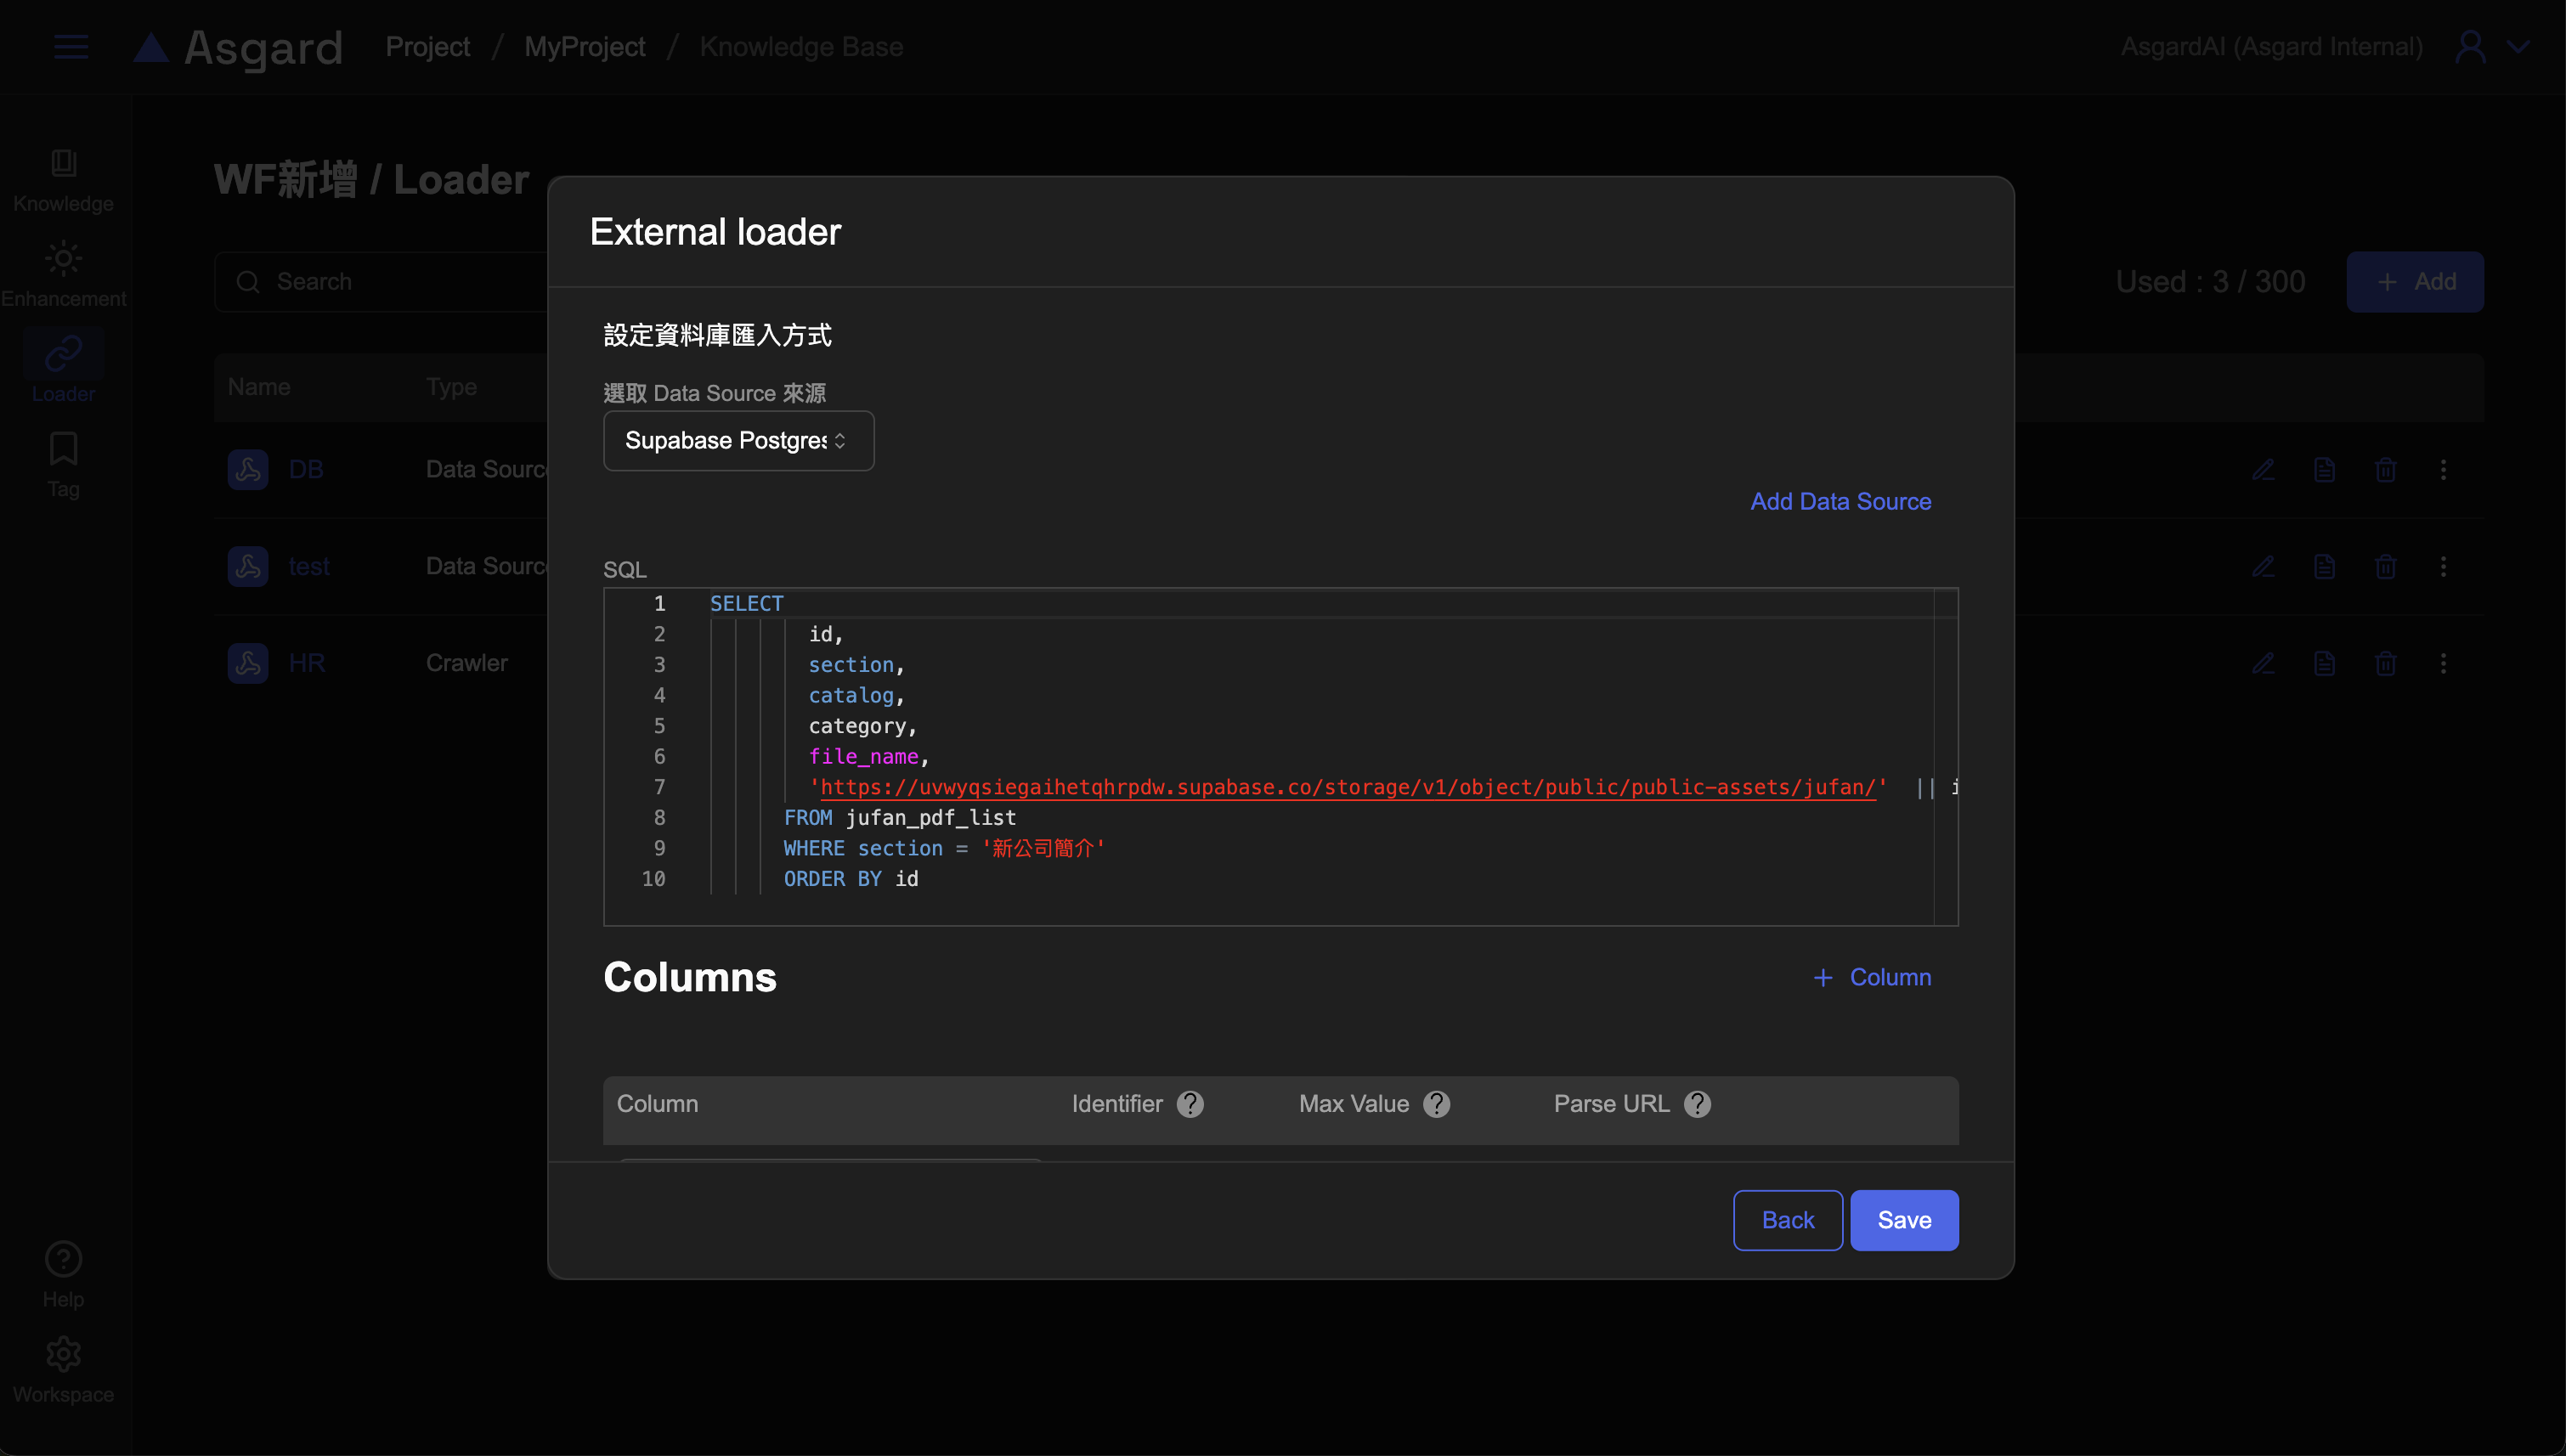Click the Max Value help icon
Viewport: 2566px width, 1456px height.
(x=1436, y=1104)
